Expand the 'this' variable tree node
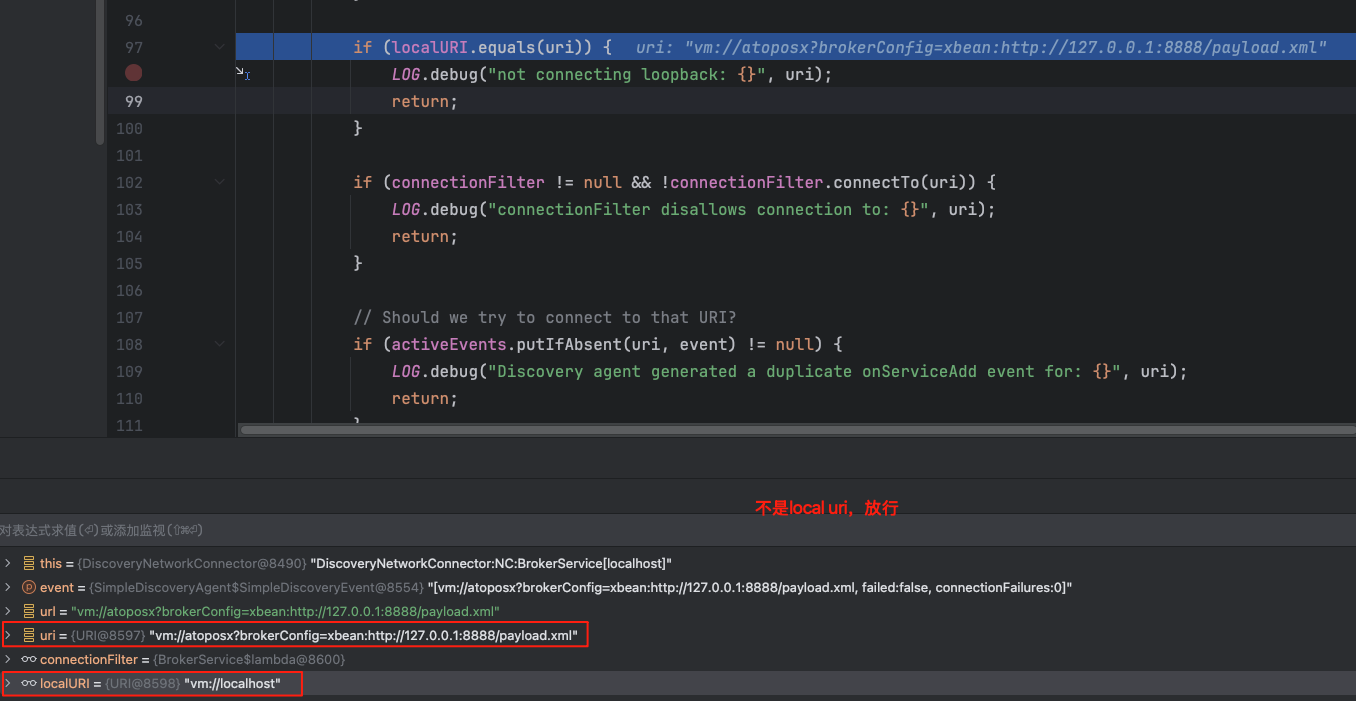The image size is (1356, 701). click(x=9, y=564)
